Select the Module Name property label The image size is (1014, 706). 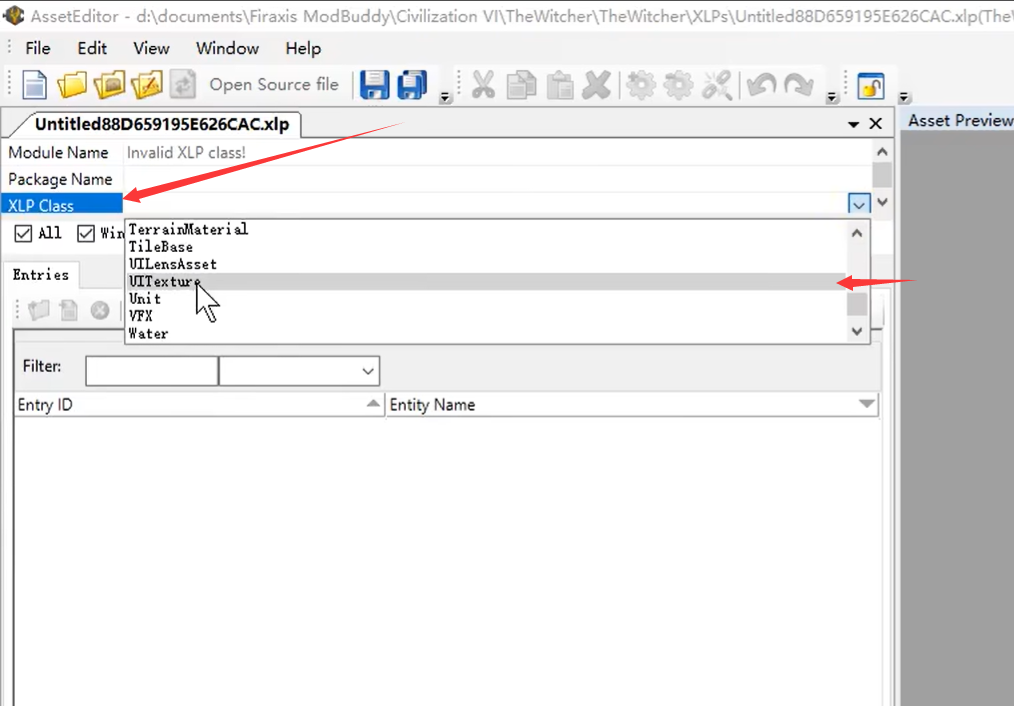(x=58, y=153)
